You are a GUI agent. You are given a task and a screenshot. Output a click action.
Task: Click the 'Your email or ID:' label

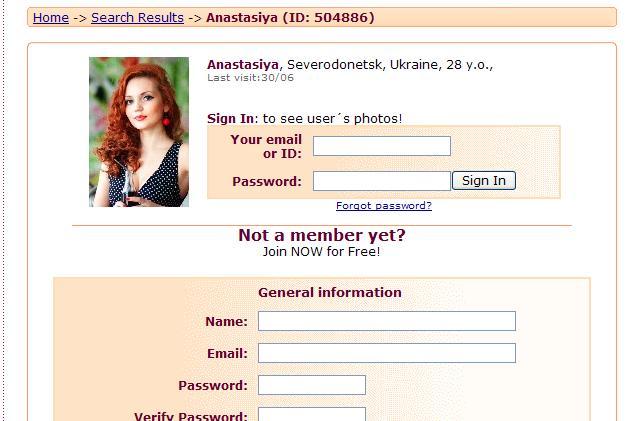click(266, 146)
